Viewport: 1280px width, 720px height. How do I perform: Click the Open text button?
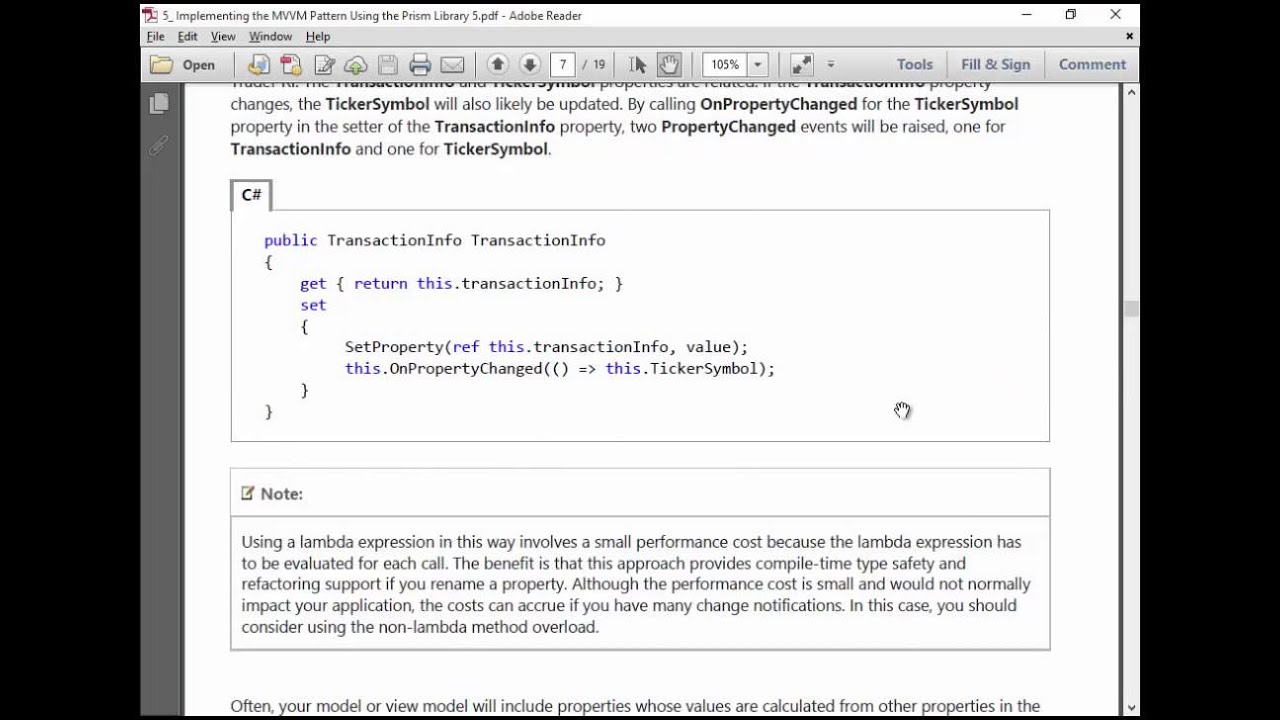point(198,65)
